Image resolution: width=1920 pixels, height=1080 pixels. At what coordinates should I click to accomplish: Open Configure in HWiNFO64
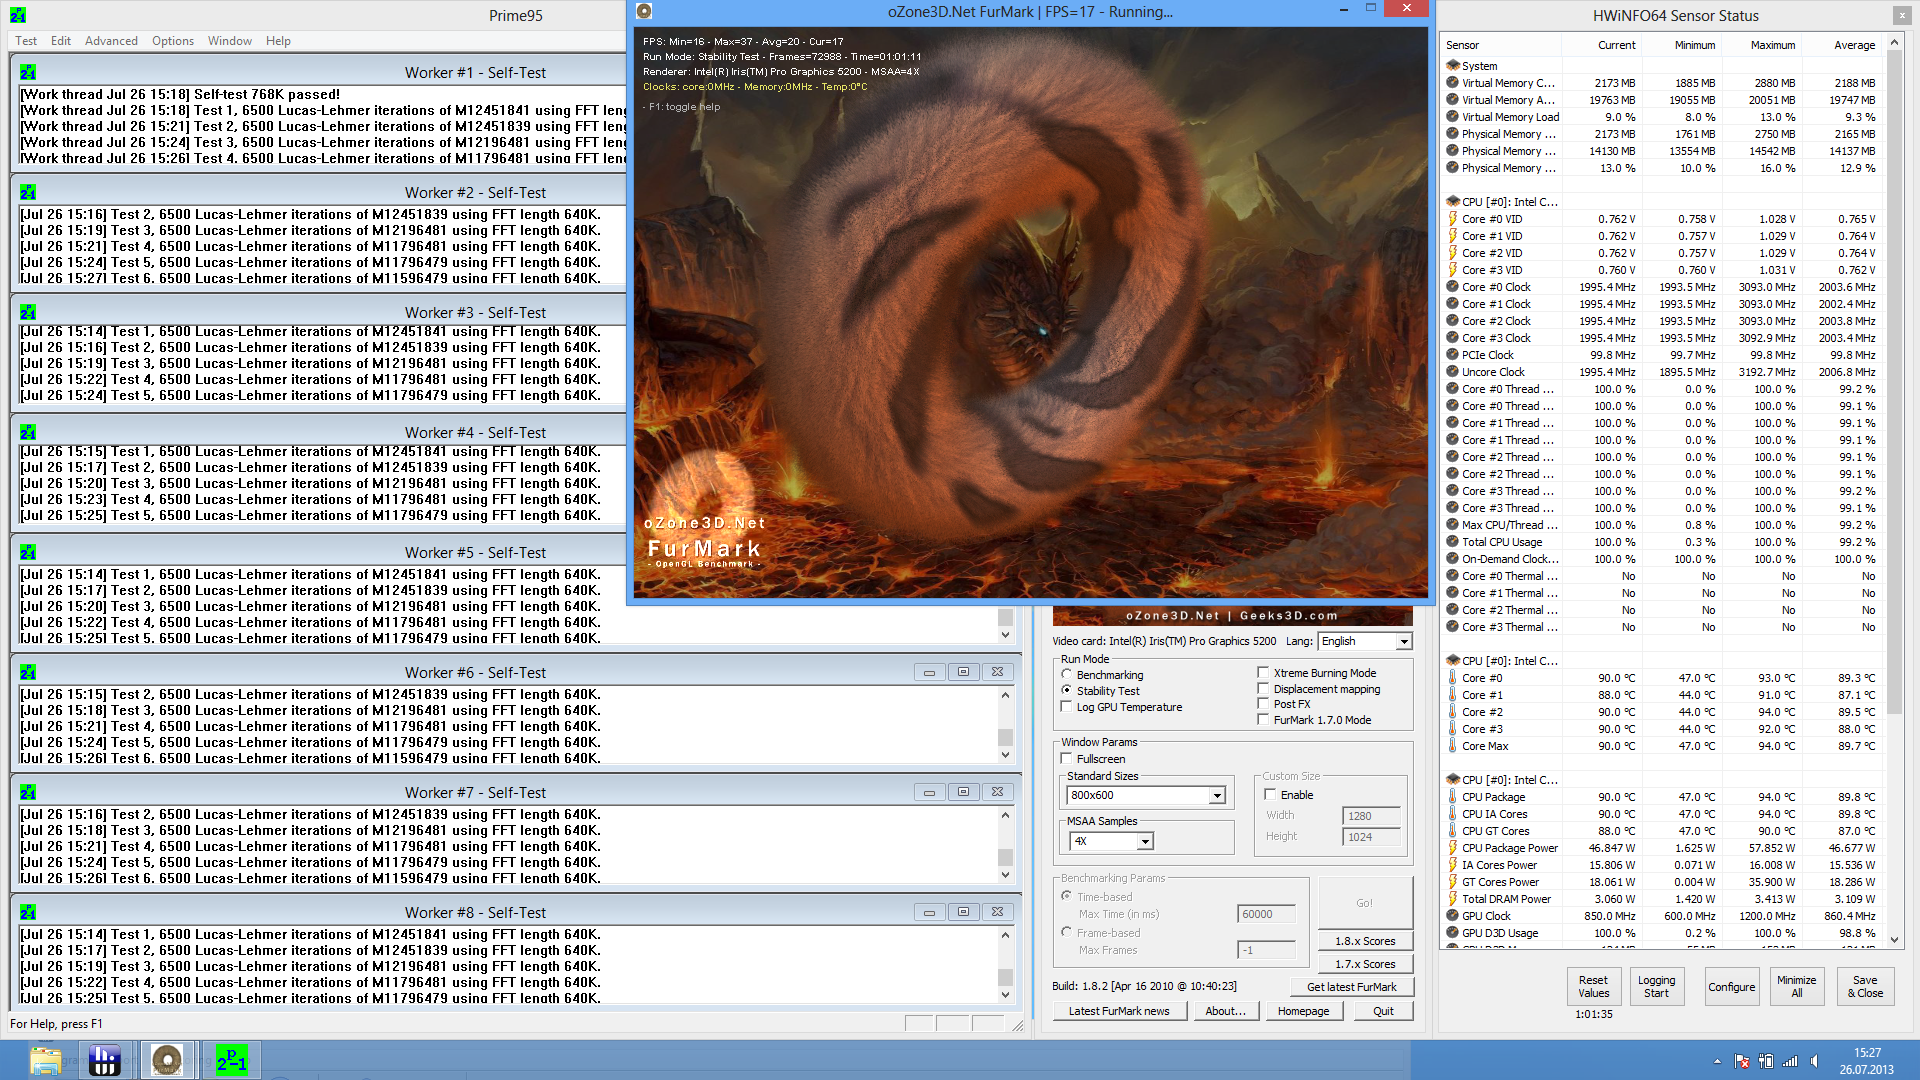(x=1731, y=986)
